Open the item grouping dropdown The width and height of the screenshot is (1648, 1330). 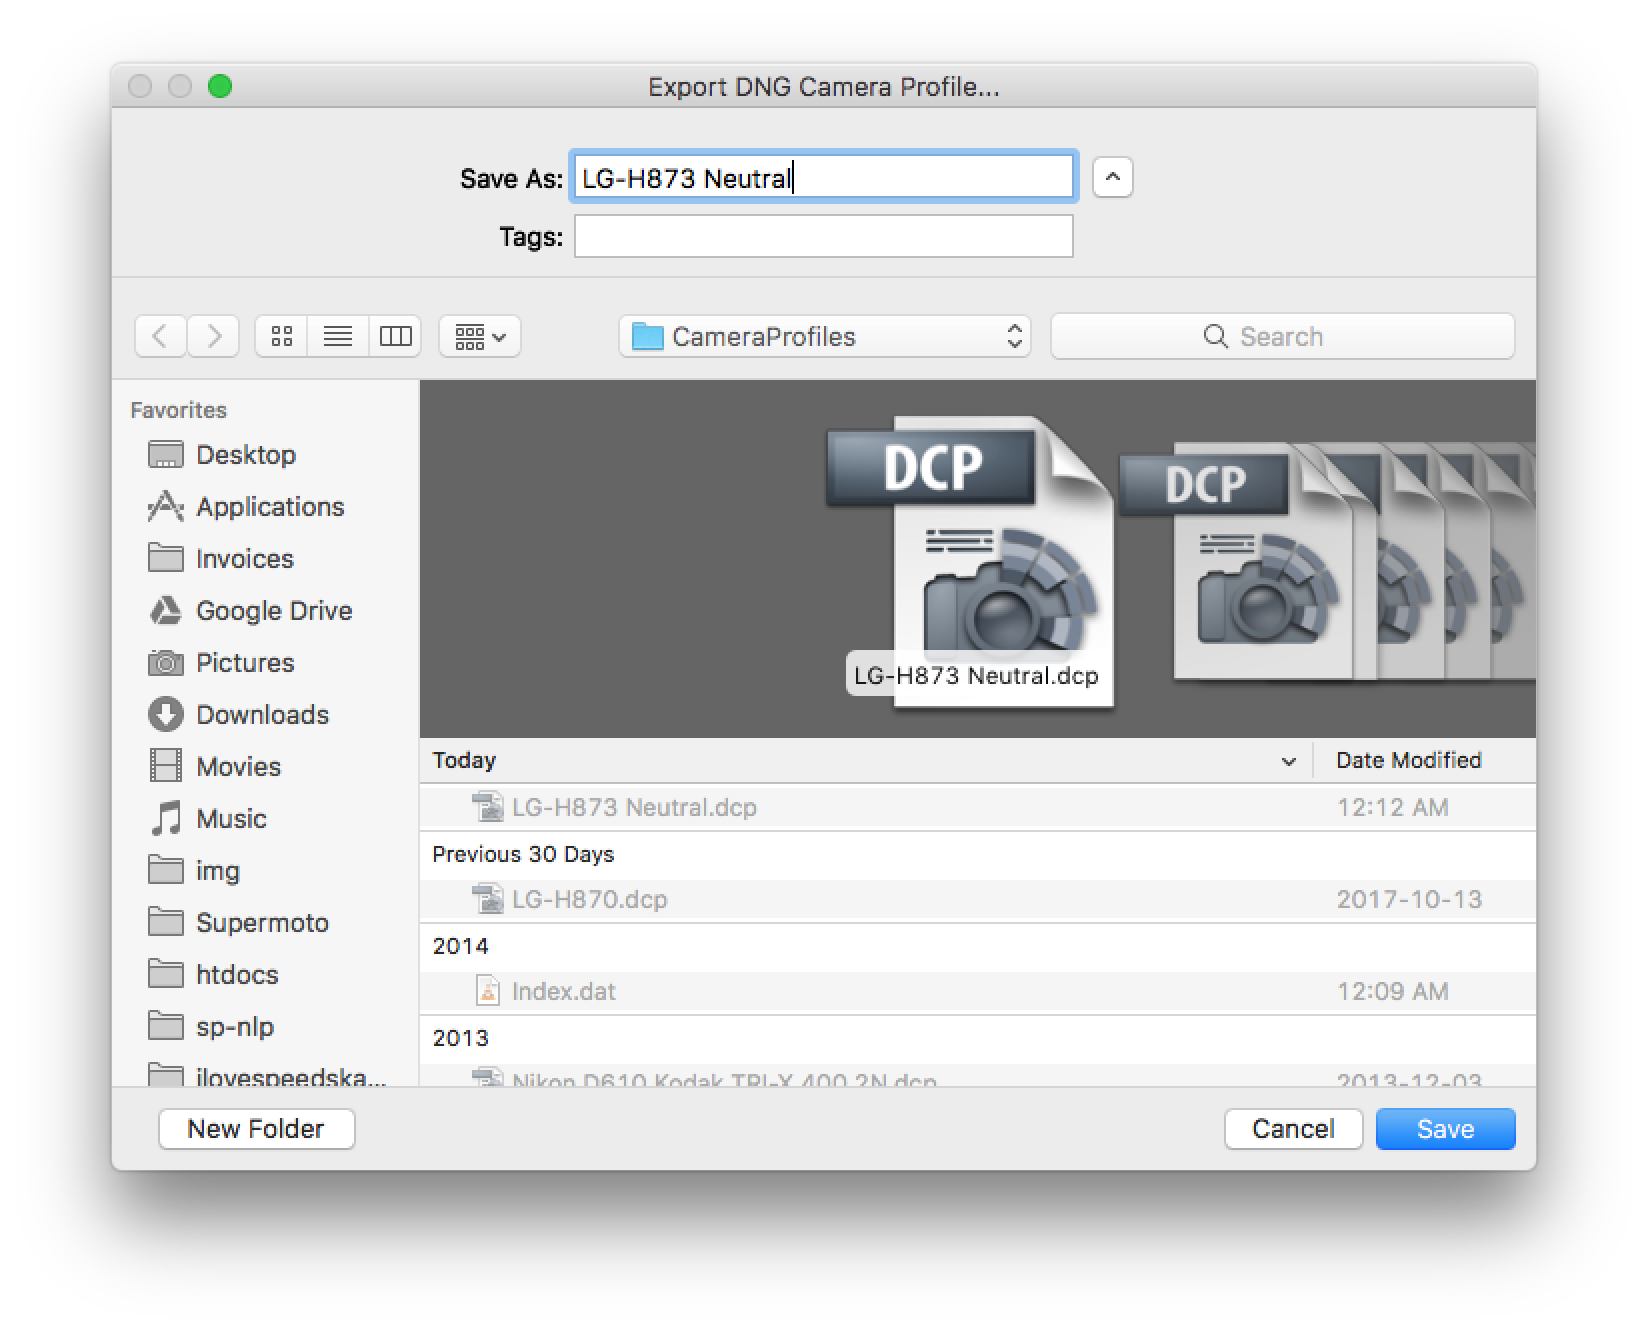(480, 336)
